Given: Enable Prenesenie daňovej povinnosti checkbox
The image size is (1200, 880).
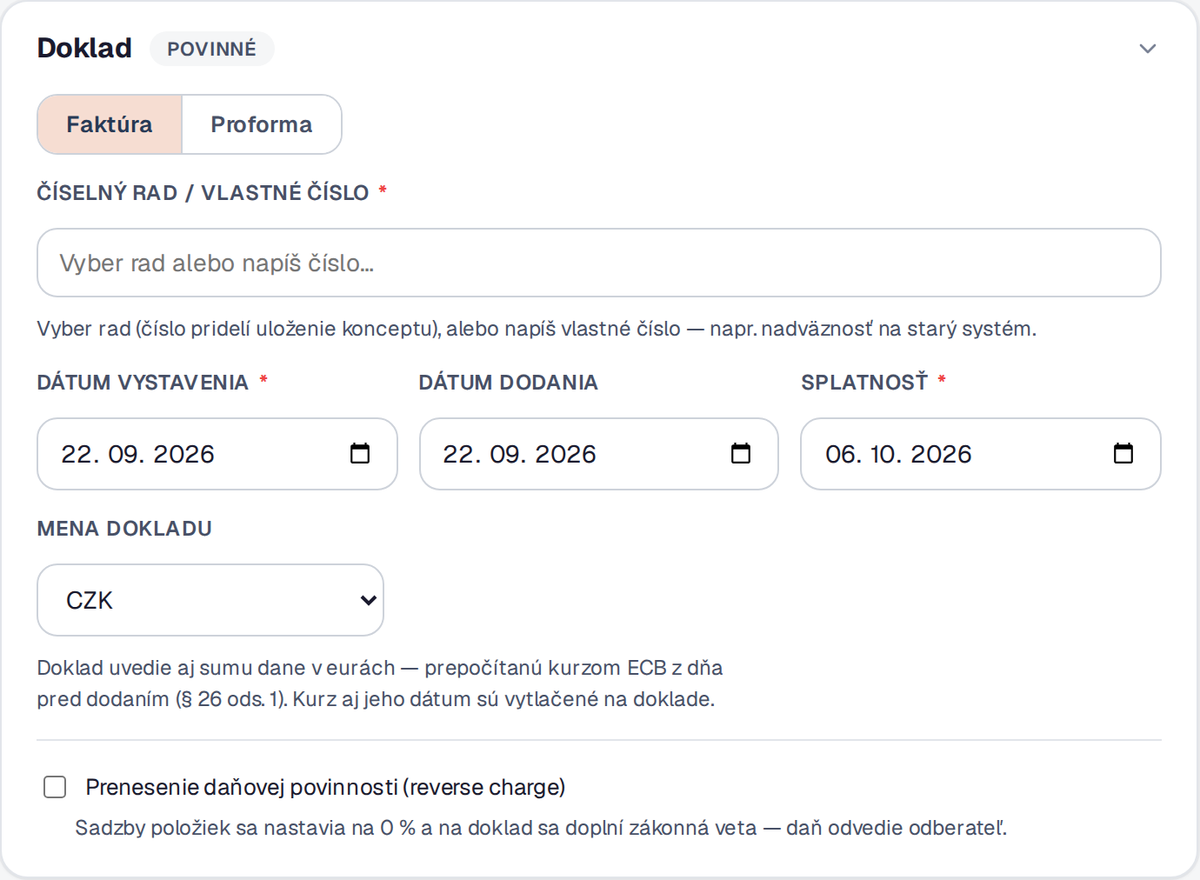Looking at the screenshot, I should tap(55, 788).
